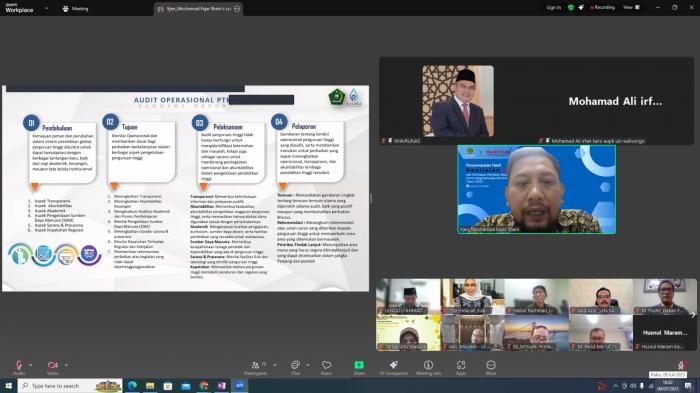Show previous page of gallery participants
The width and height of the screenshot is (700, 393).
[x=380, y=315]
